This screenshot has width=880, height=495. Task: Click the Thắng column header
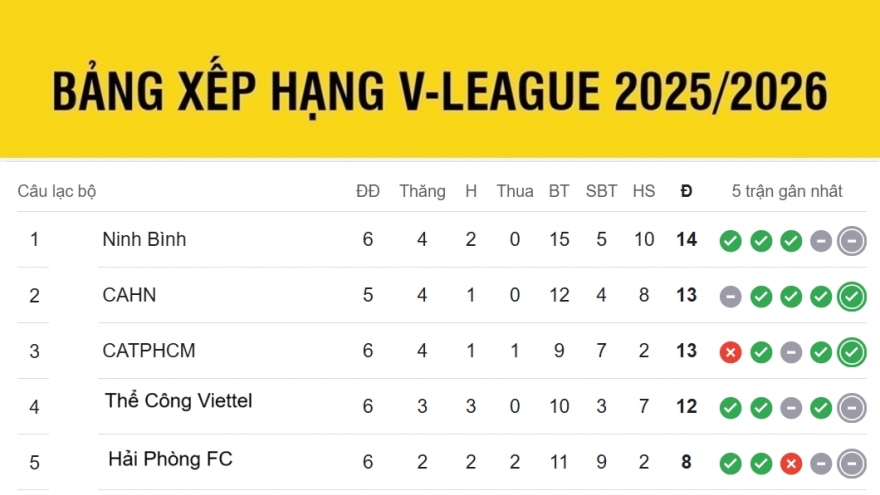pos(422,191)
